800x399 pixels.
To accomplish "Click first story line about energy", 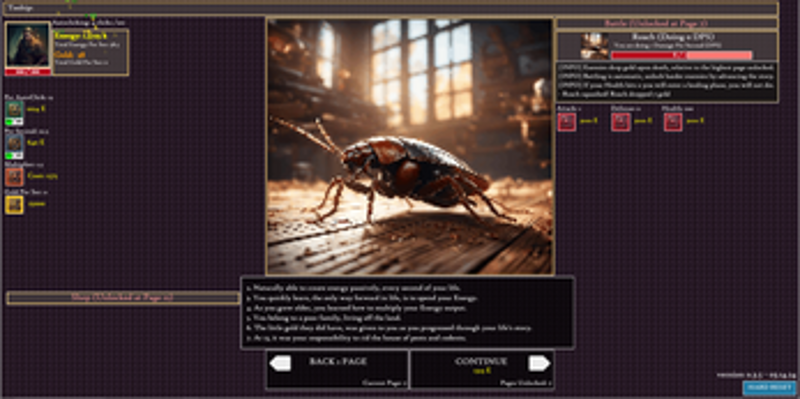I will coord(353,287).
